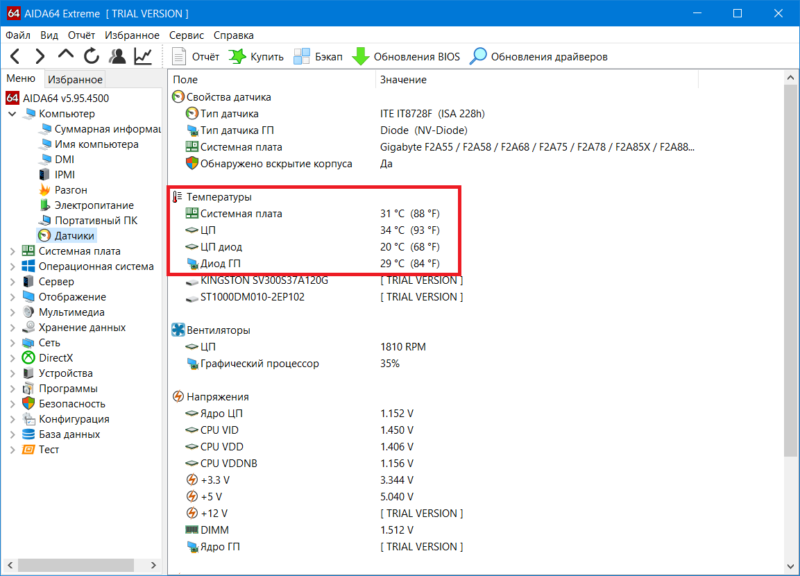Open Отчёт report from the toolbar
This screenshot has height=576, width=800.
pos(194,57)
